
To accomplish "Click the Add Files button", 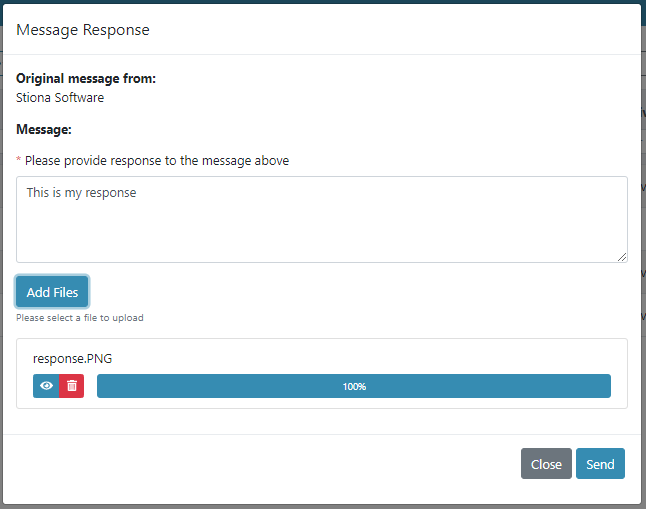I will (x=52, y=292).
